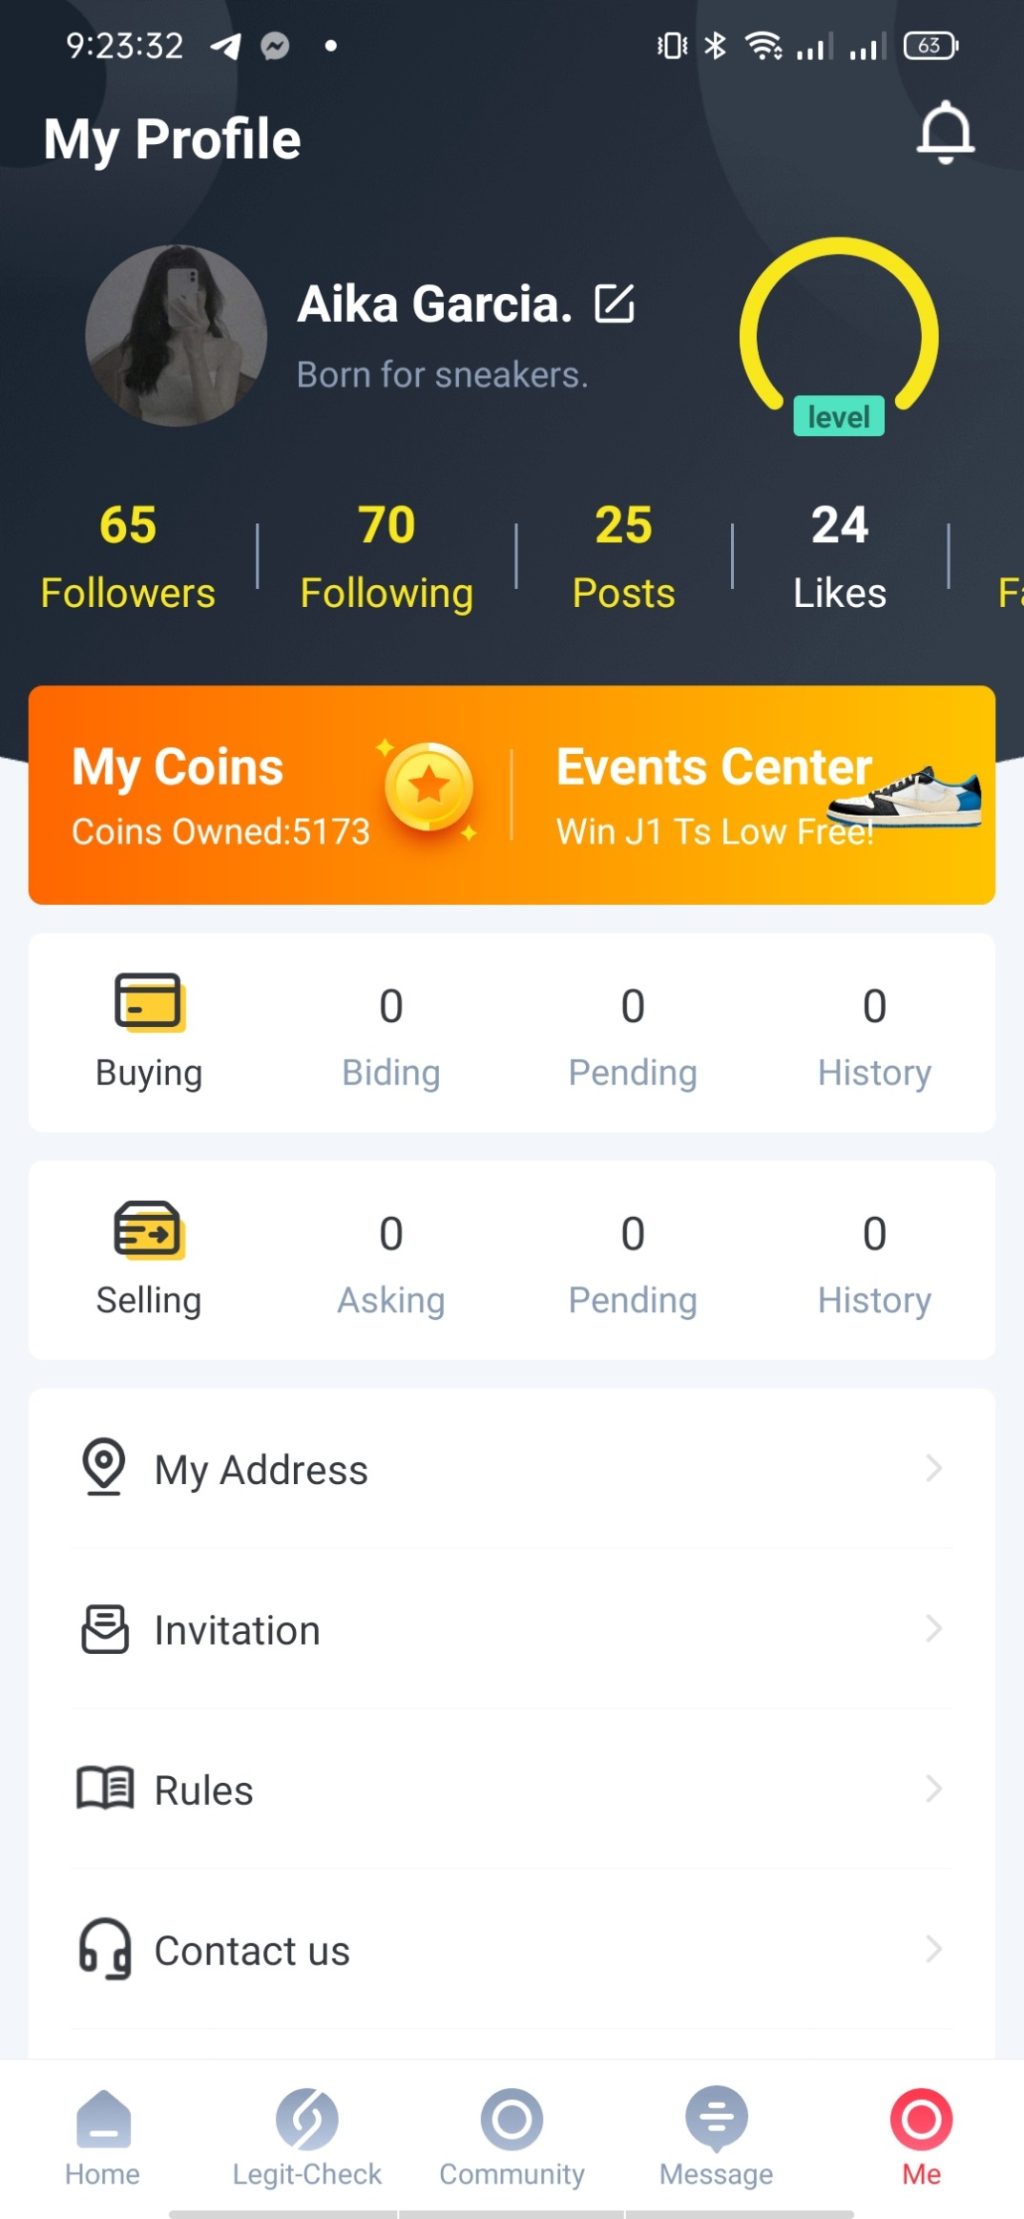This screenshot has height=2219, width=1024.
Task: Expand Invitation row chevron
Action: [933, 1629]
